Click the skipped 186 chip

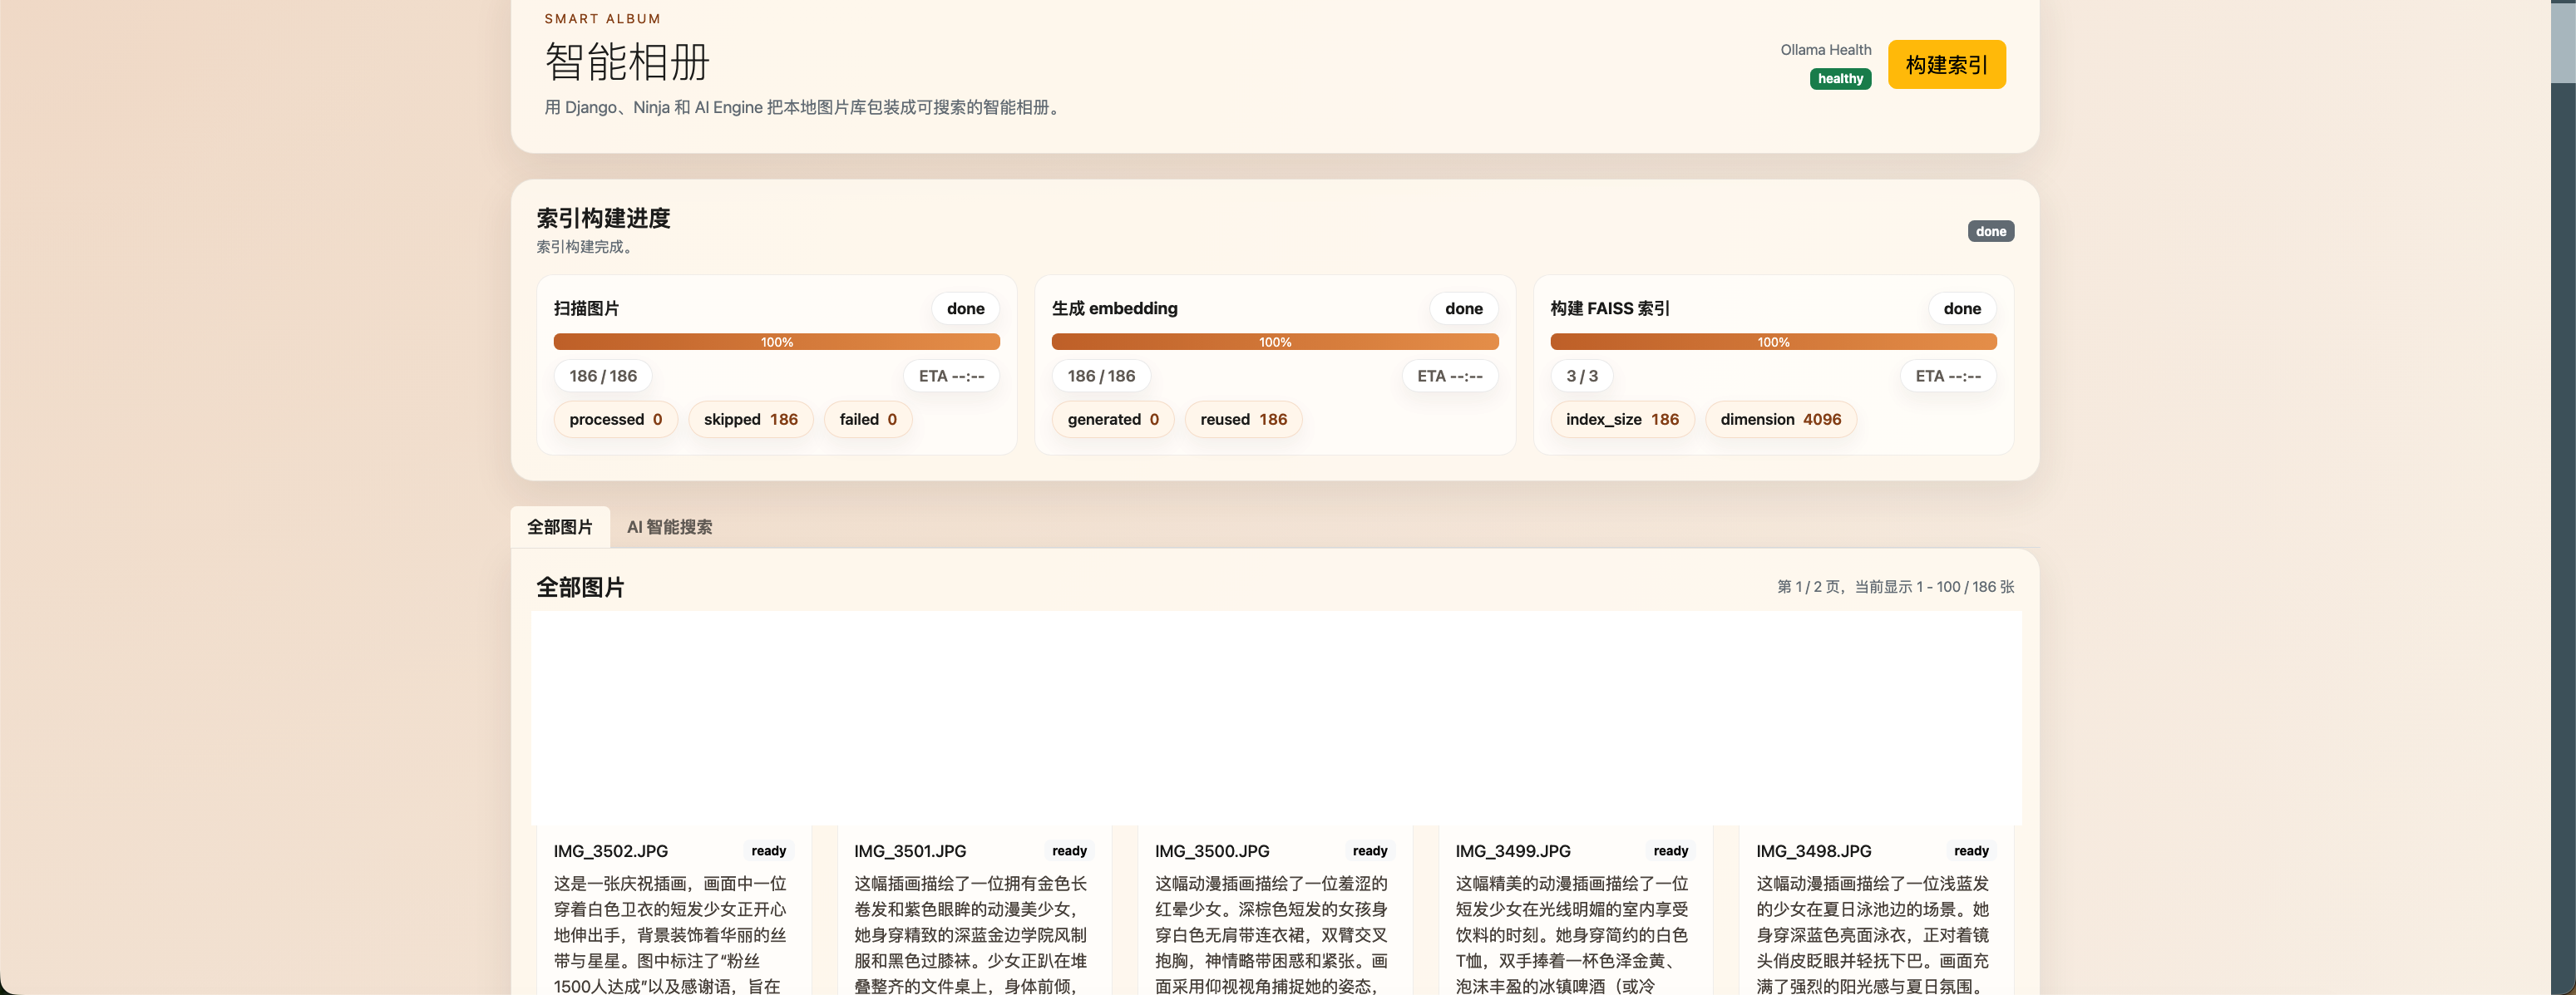(x=750, y=420)
